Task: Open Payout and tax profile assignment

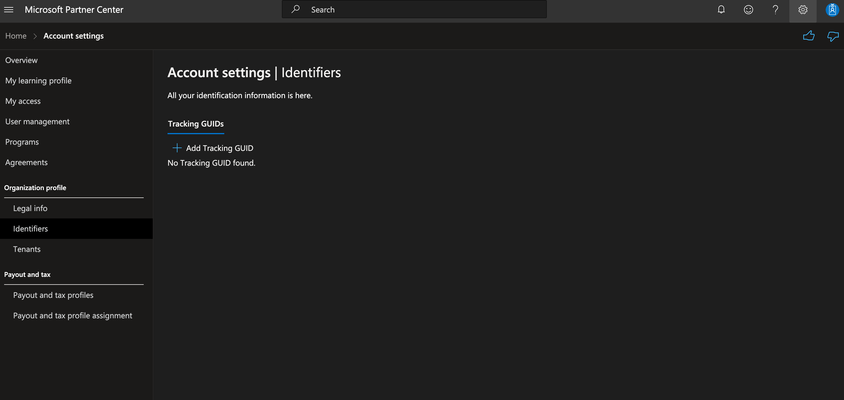Action: tap(73, 316)
